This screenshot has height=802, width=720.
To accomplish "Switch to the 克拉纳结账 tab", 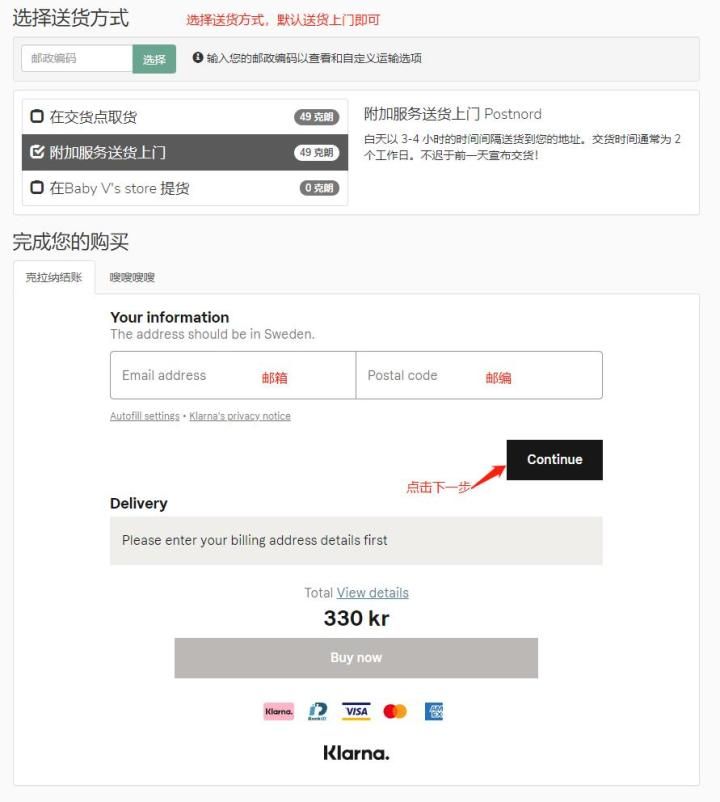I will coord(54,277).
